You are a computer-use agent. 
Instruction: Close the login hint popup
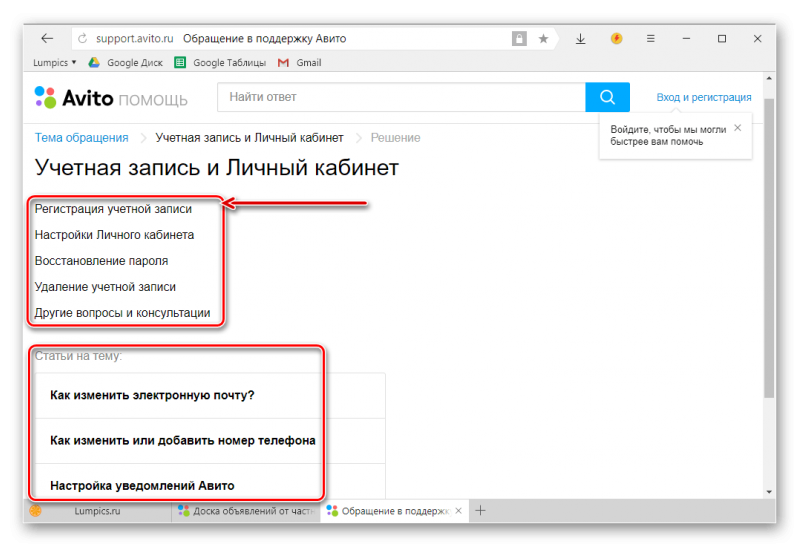tap(738, 128)
